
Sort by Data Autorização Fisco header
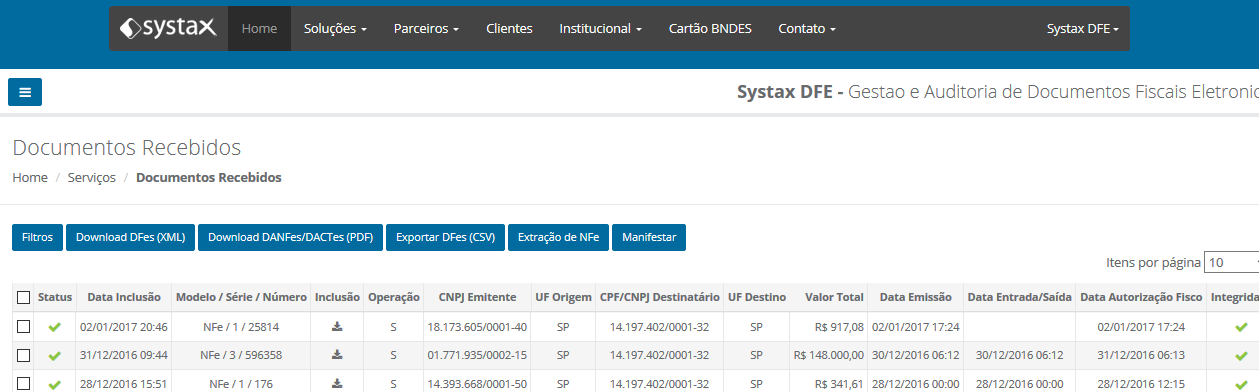pos(1141,297)
